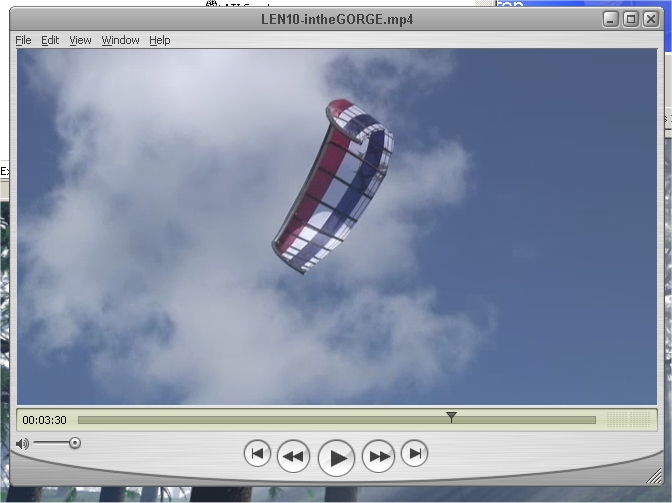The width and height of the screenshot is (672, 503).
Task: Open the File menu
Action: point(23,40)
